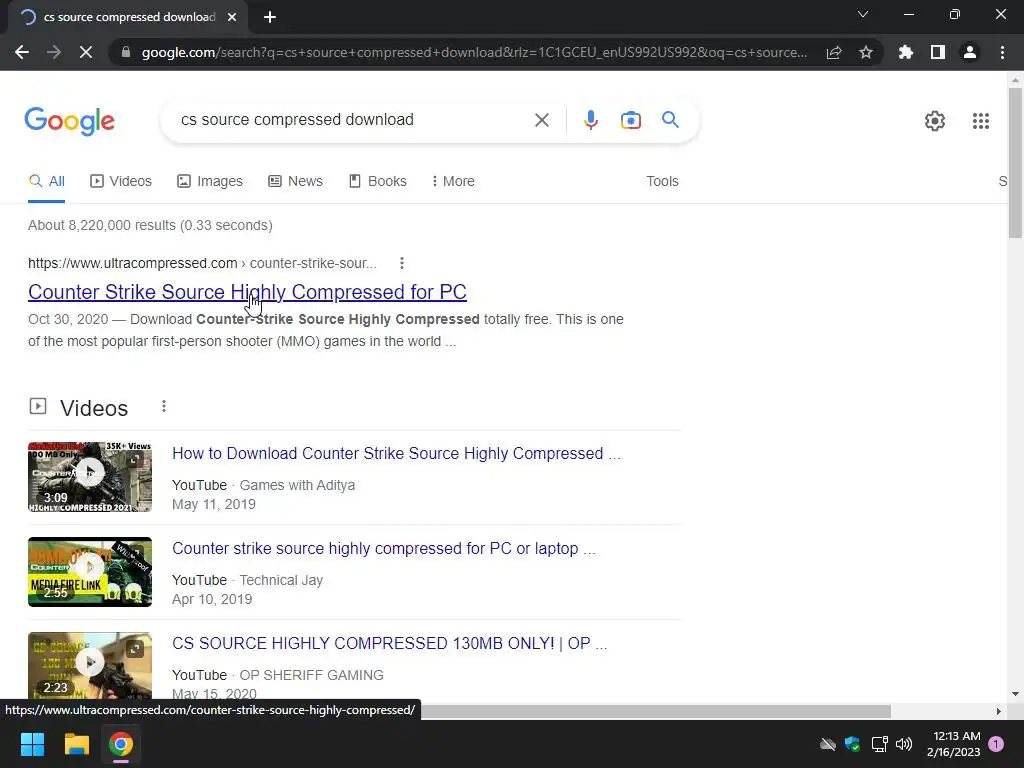The image size is (1024, 768).
Task: Open How to Download Counter Strike Source video
Action: point(396,453)
